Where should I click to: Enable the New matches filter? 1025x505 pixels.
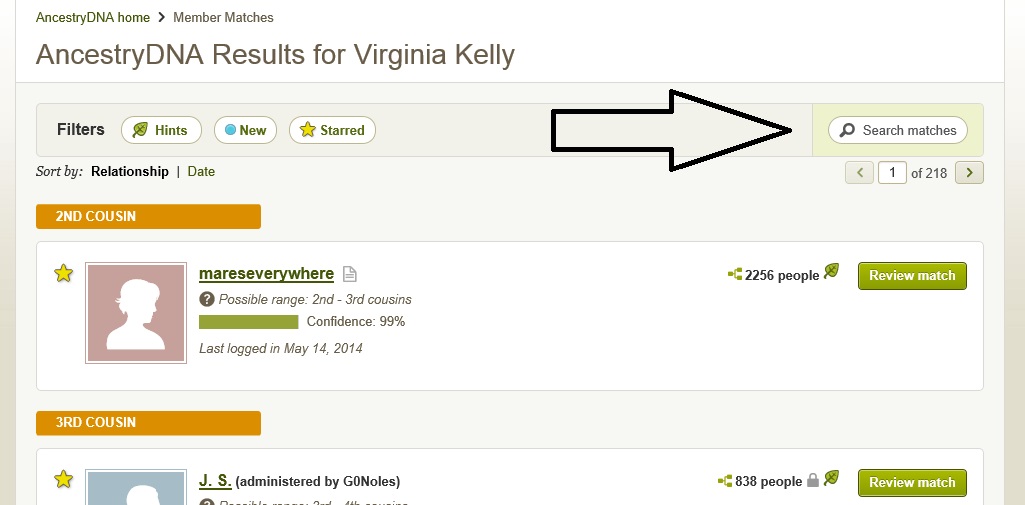pyautogui.click(x=245, y=130)
